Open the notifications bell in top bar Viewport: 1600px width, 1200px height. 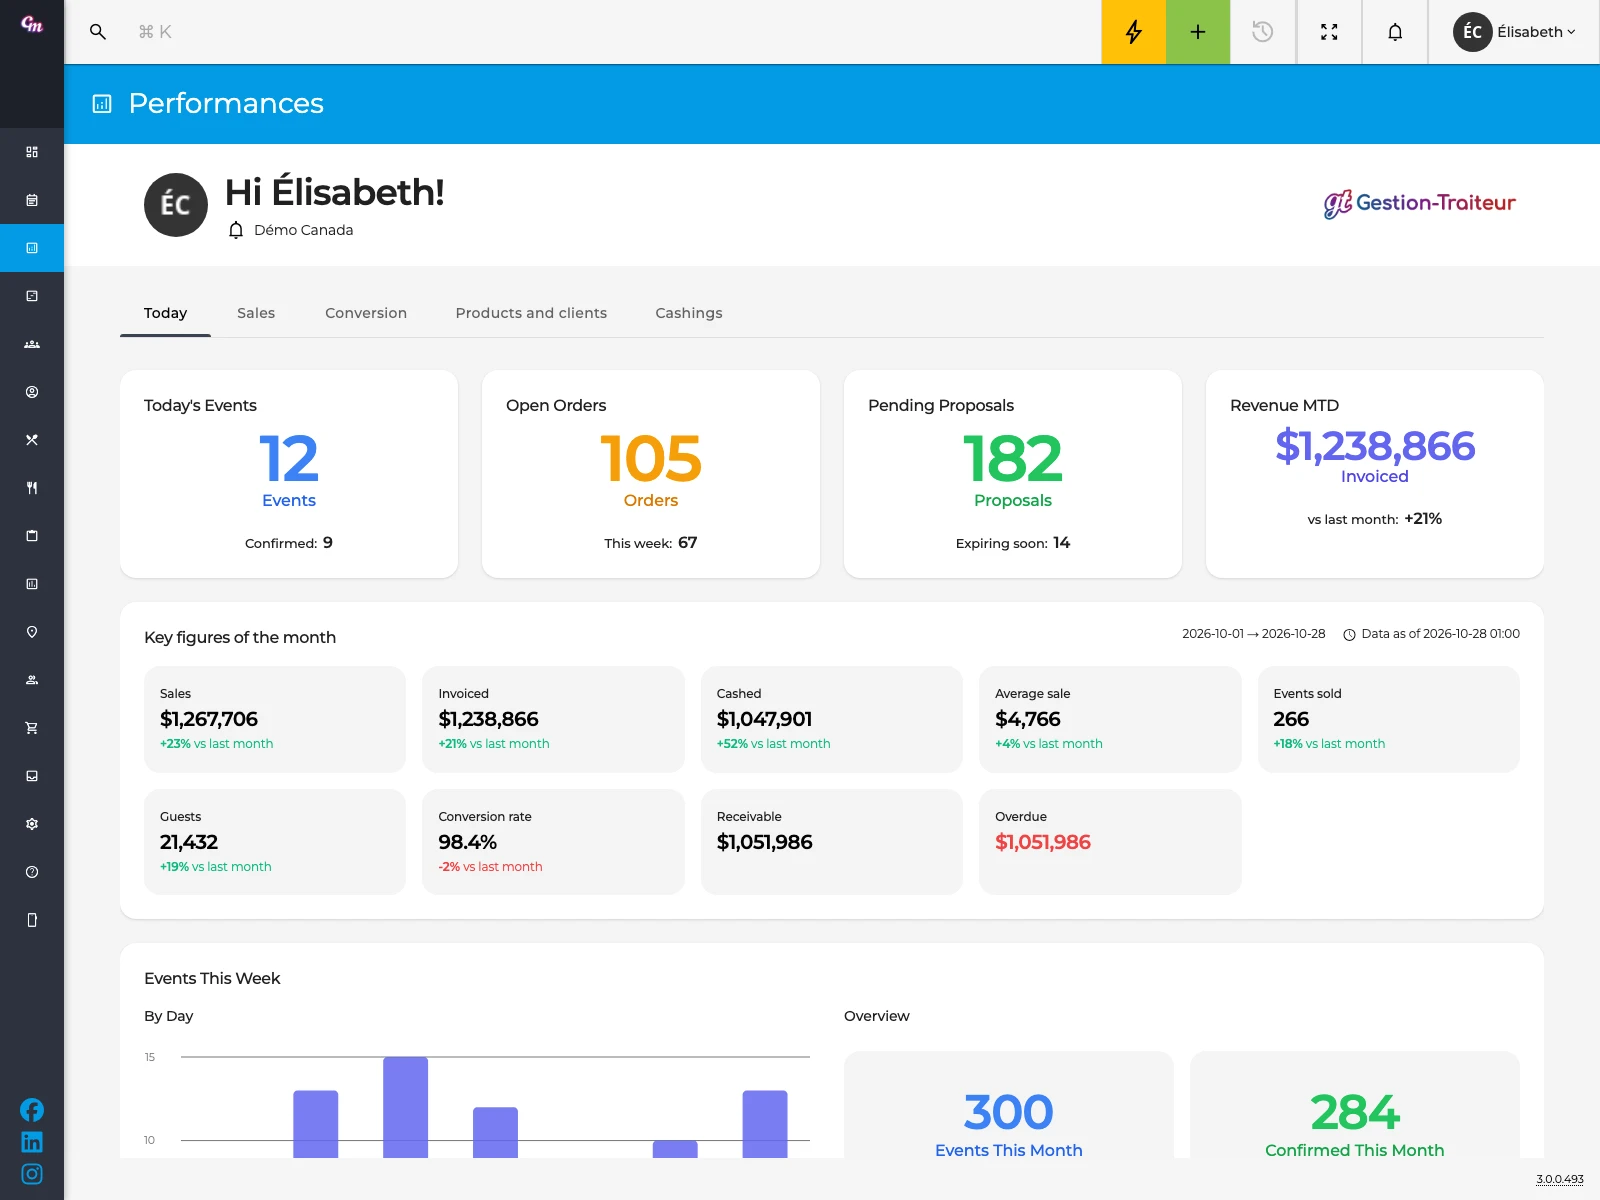tap(1395, 32)
